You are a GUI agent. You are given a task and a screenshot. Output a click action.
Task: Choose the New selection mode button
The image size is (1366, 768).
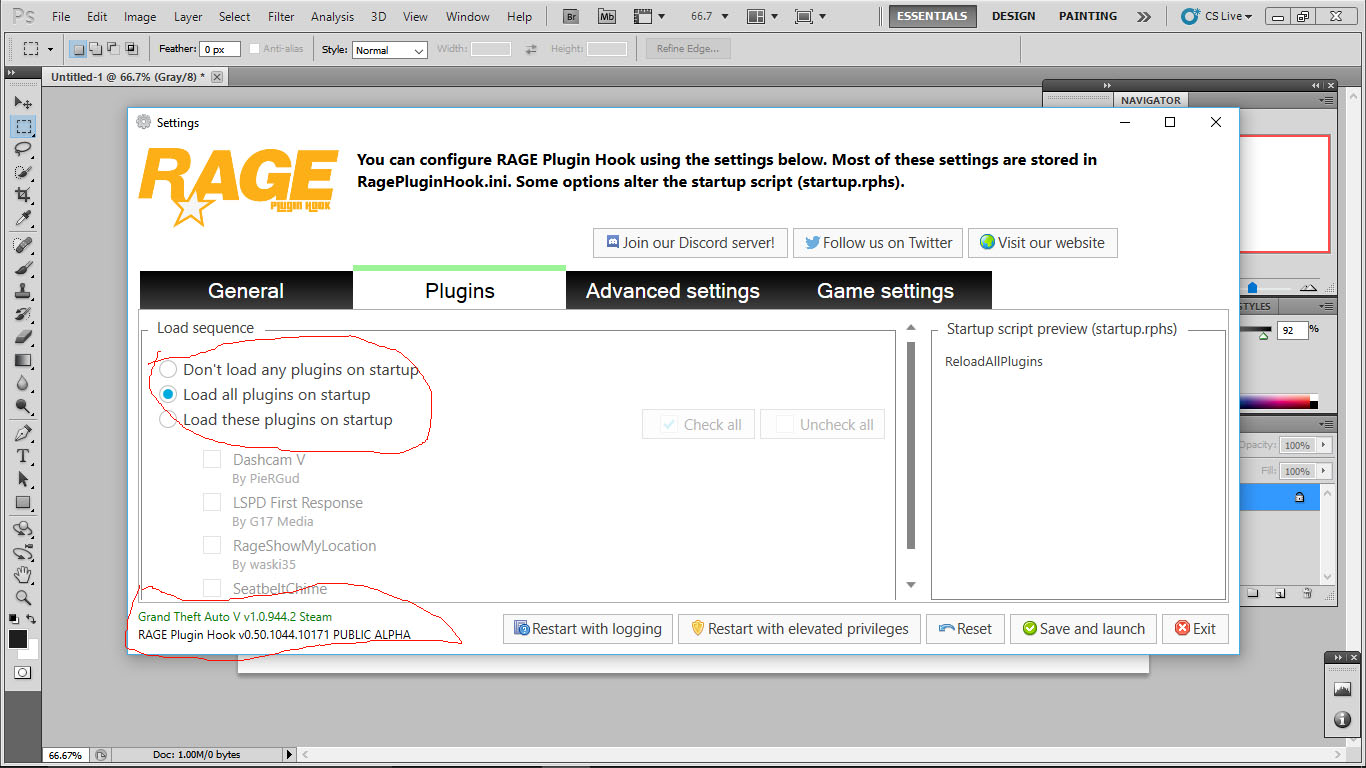[78, 49]
